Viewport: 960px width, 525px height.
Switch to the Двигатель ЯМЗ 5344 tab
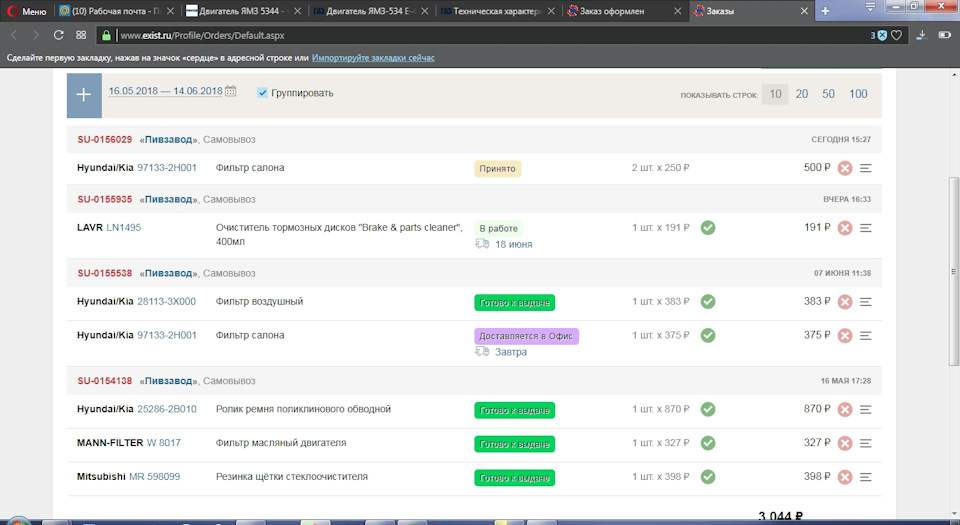243,11
